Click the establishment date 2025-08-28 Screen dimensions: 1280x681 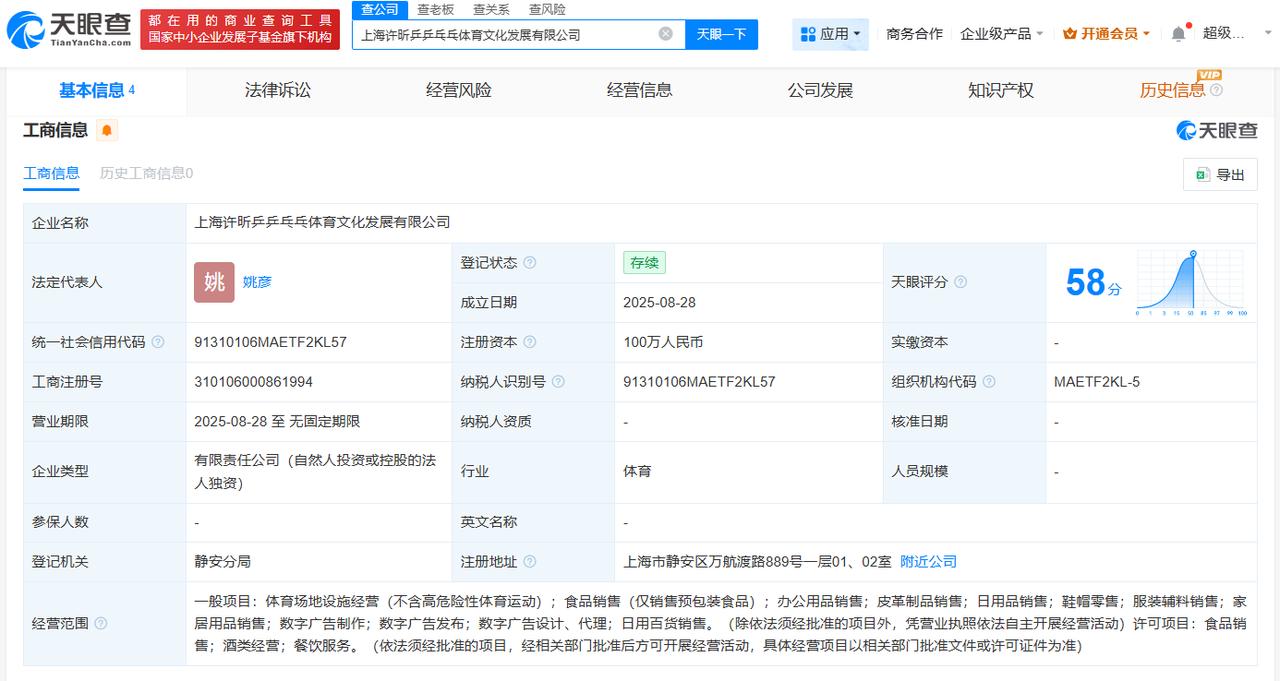pos(659,302)
